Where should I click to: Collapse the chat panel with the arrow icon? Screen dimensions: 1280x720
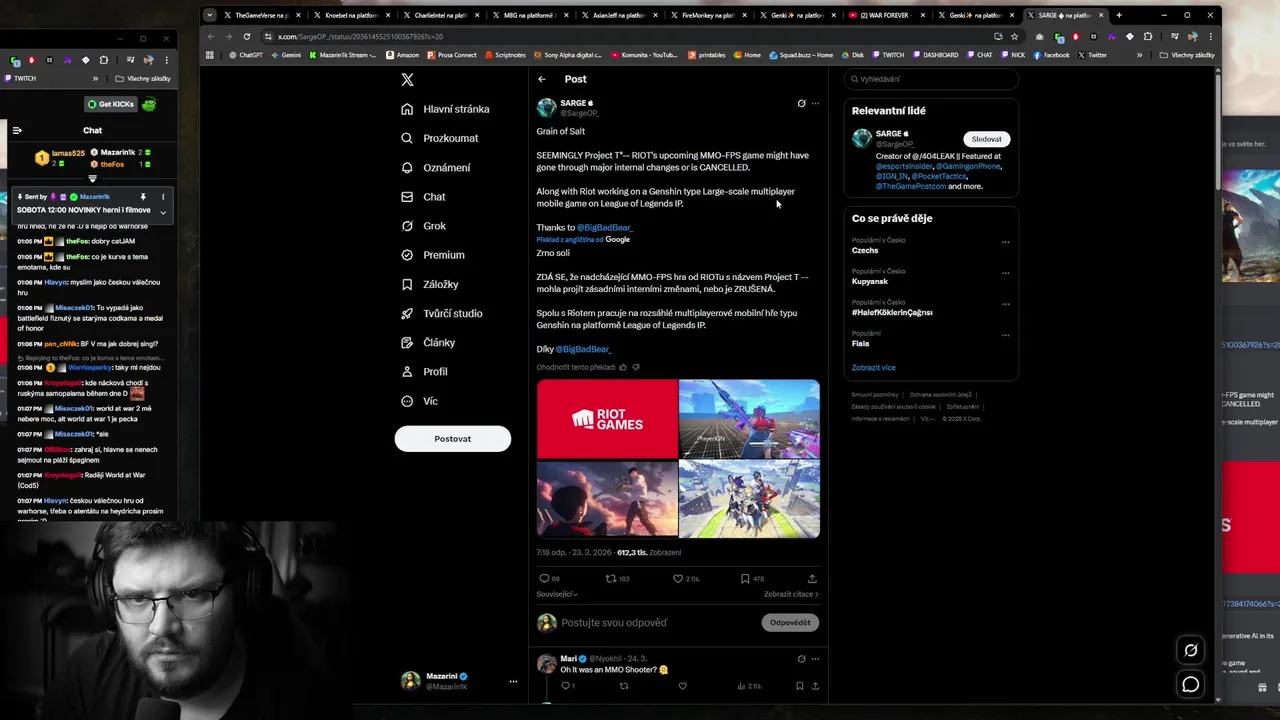tap(17, 130)
